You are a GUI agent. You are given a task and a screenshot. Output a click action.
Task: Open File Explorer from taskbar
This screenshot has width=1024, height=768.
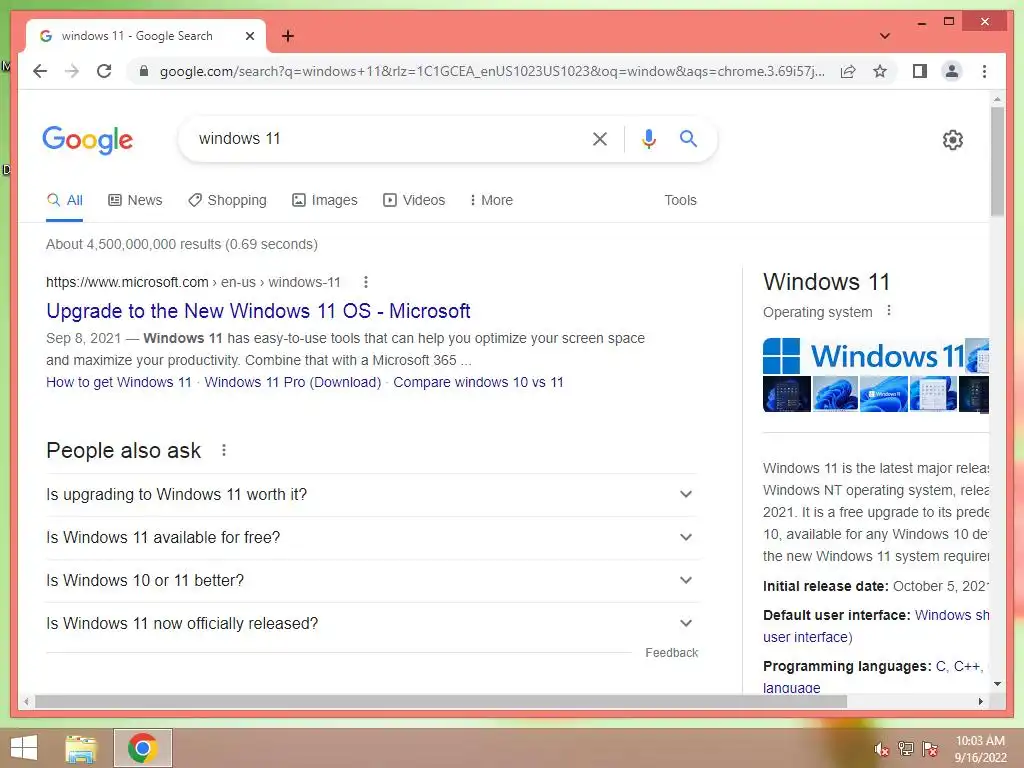(x=81, y=748)
